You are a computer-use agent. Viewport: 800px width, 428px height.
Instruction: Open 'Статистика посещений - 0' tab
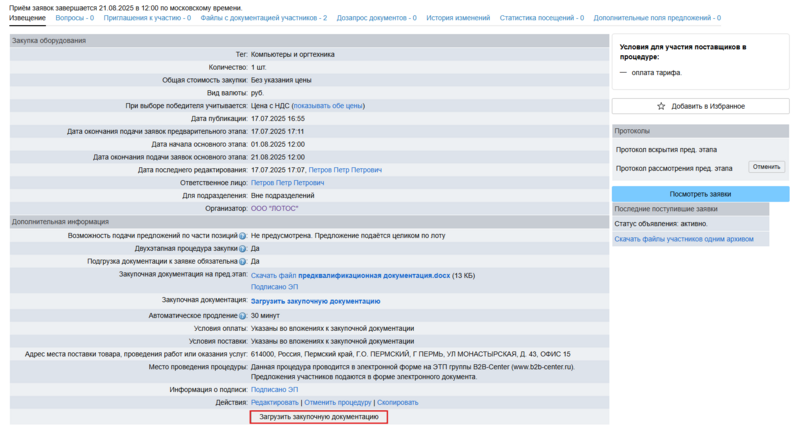(x=541, y=18)
